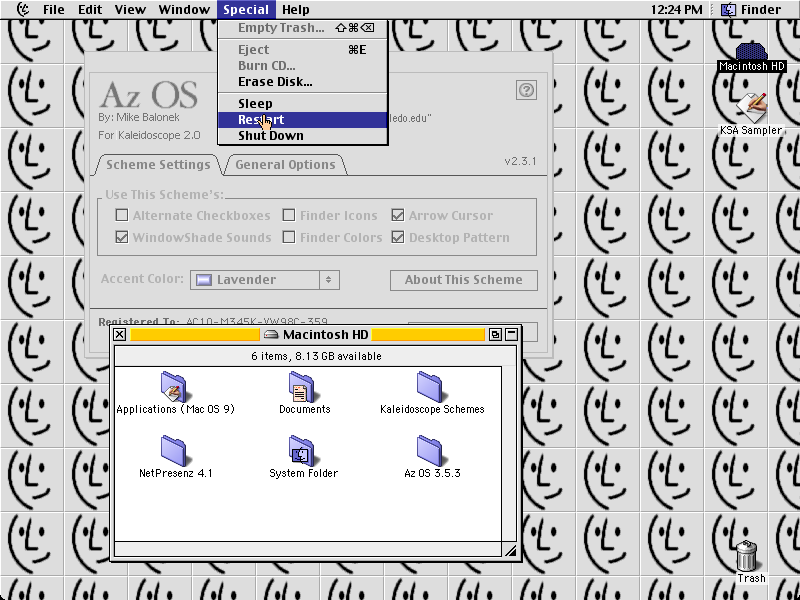Click the help question mark in Az OS window

pyautogui.click(x=526, y=90)
